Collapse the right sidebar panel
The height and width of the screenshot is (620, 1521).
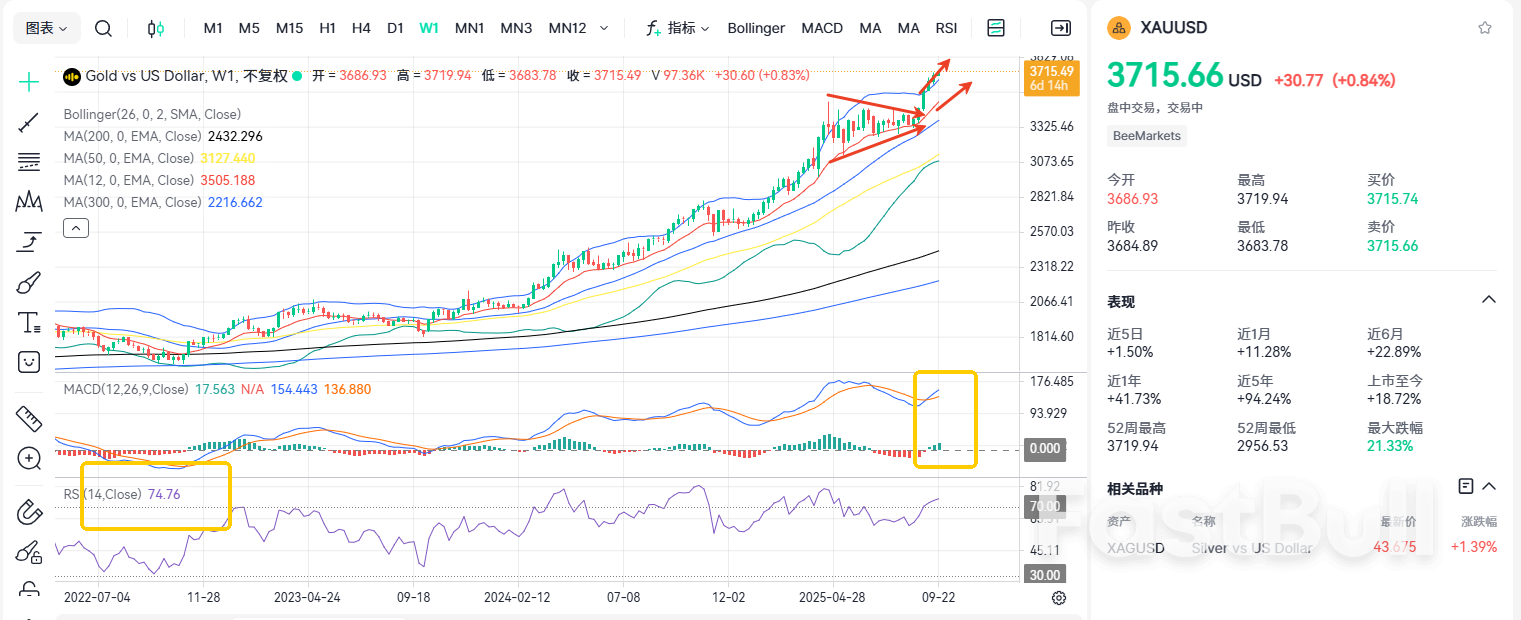pyautogui.click(x=1061, y=28)
